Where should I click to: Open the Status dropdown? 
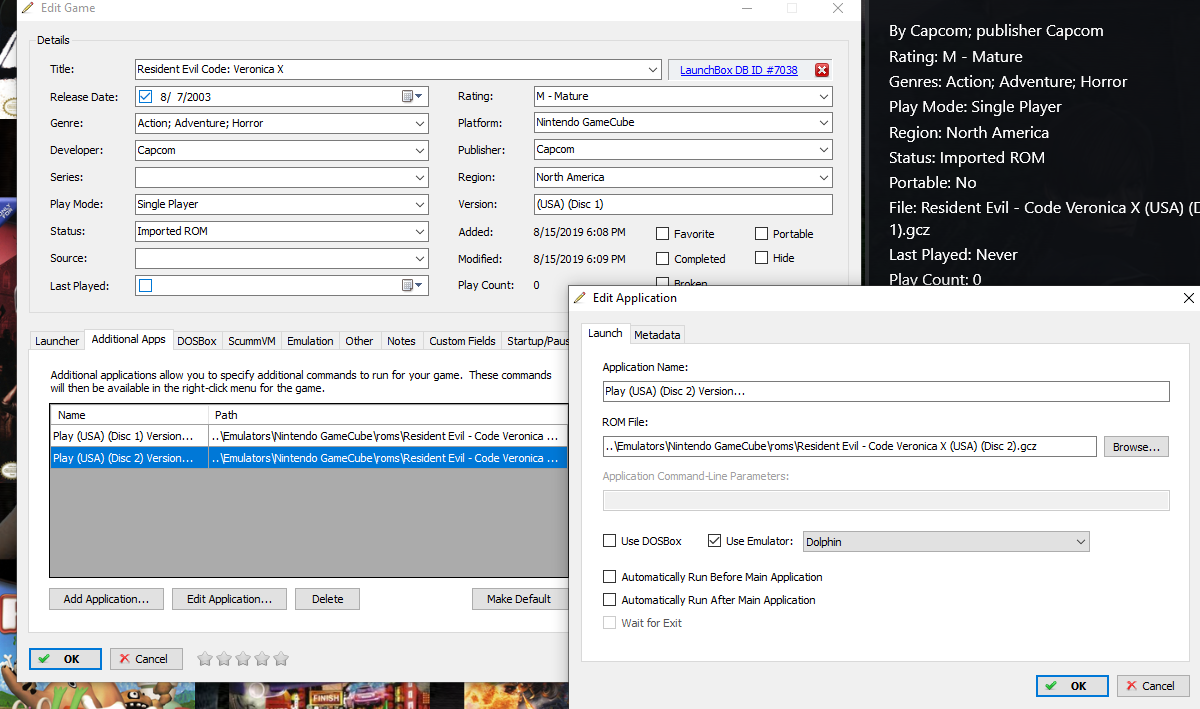(420, 232)
